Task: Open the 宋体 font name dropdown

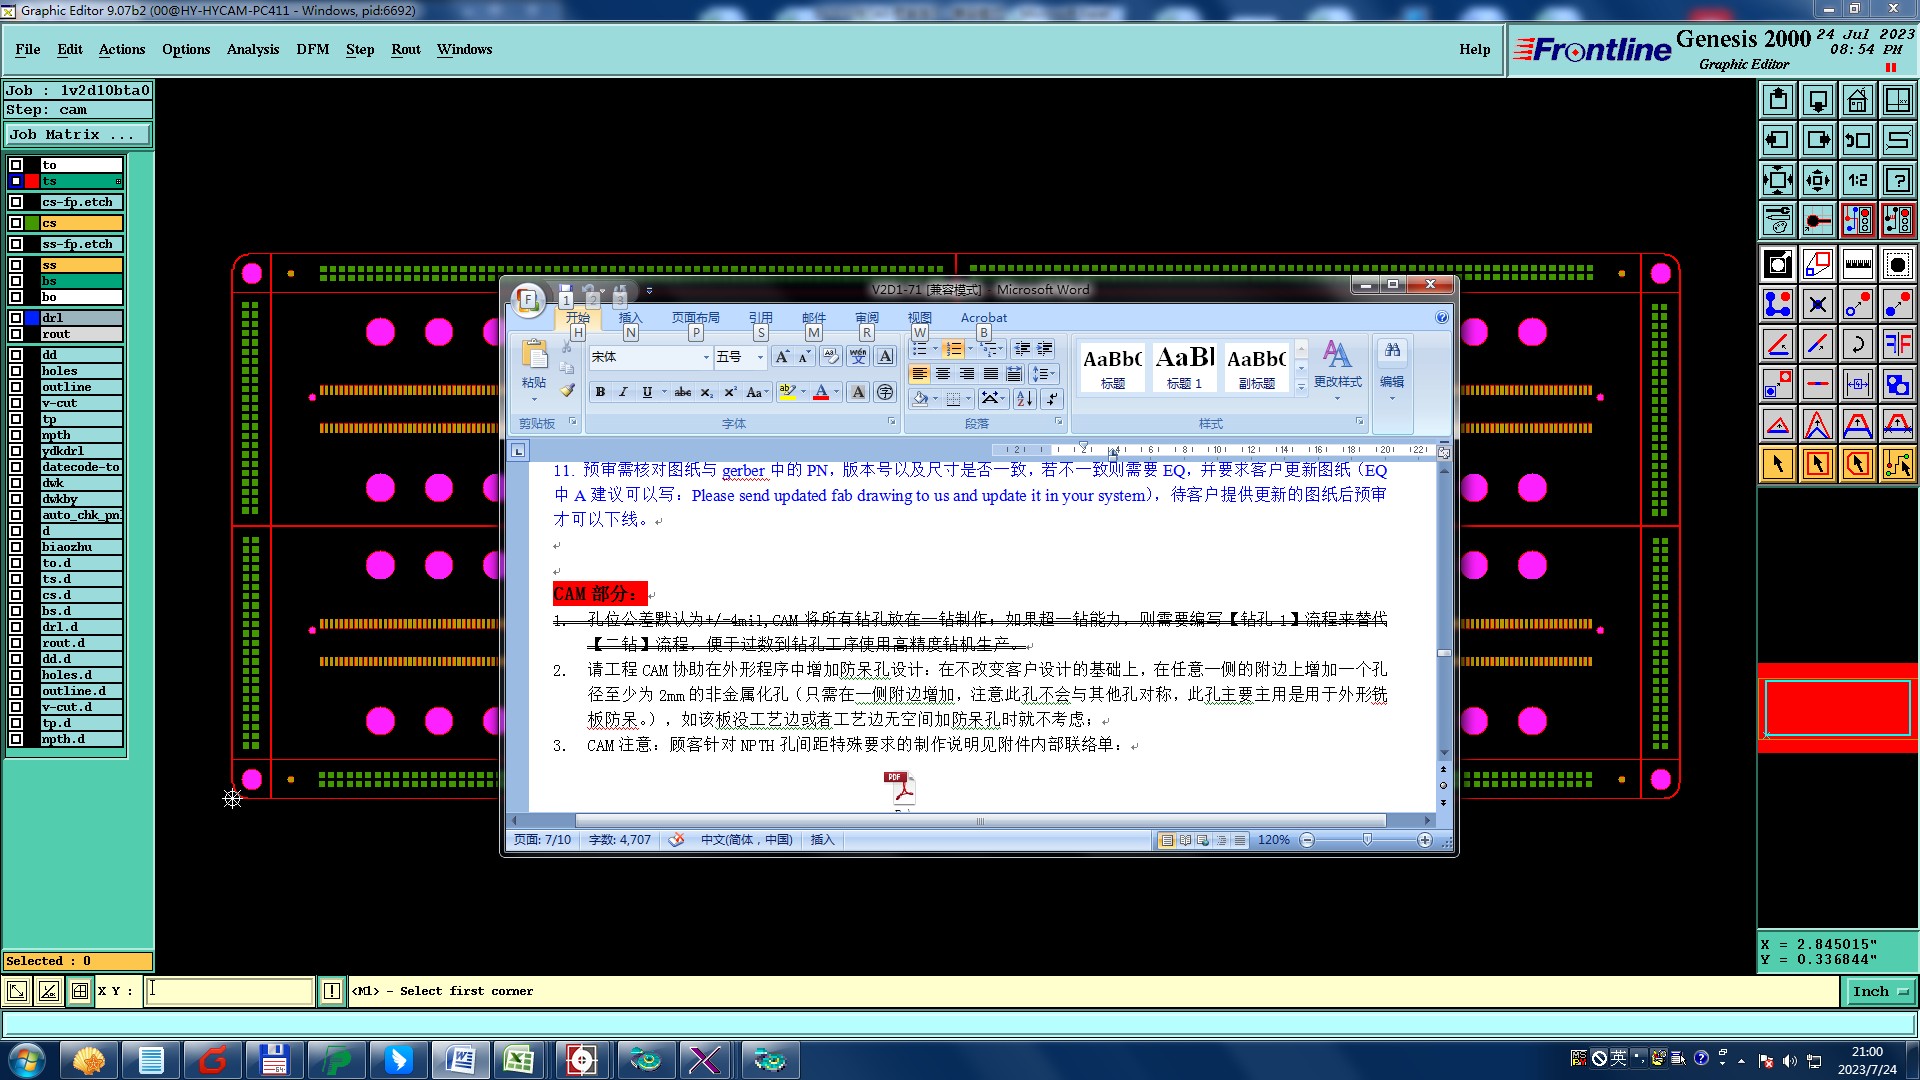Action: [x=706, y=357]
